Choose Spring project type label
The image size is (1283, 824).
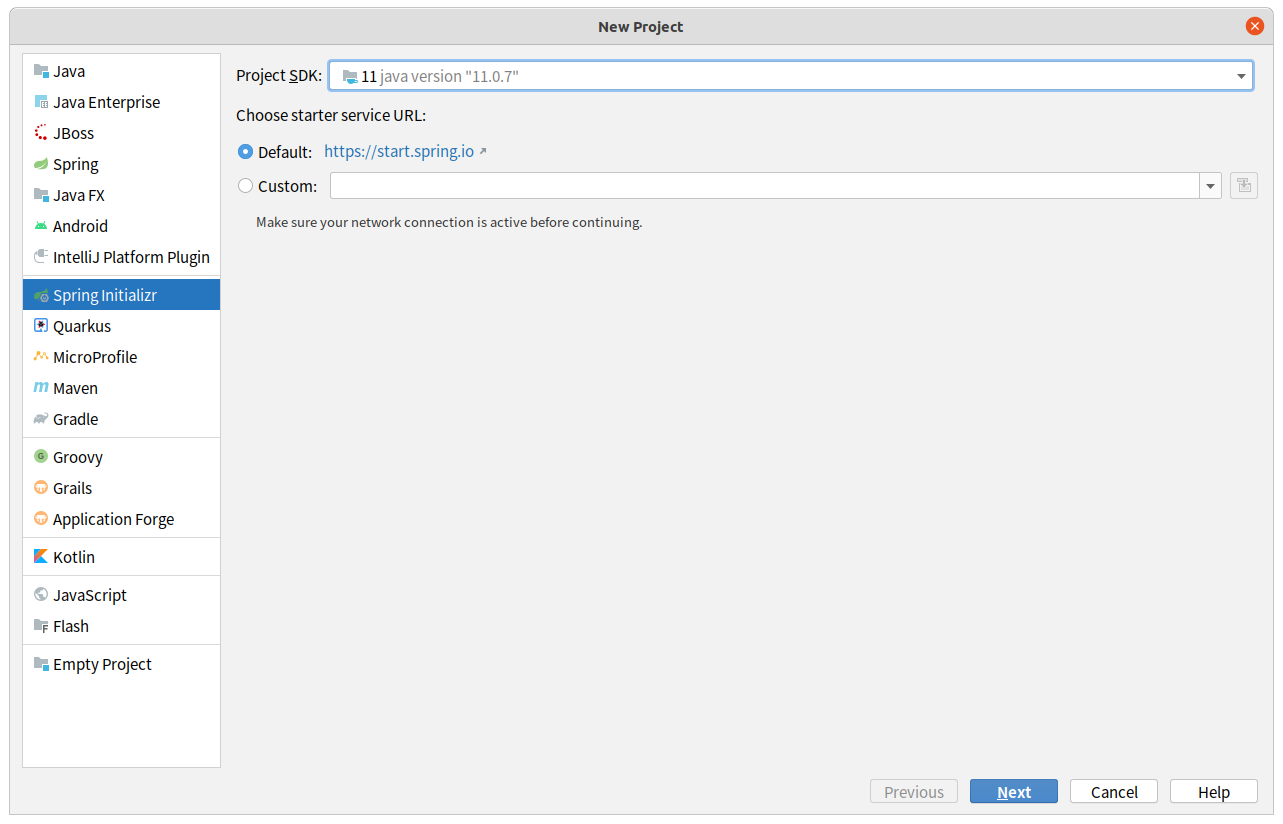pos(76,164)
